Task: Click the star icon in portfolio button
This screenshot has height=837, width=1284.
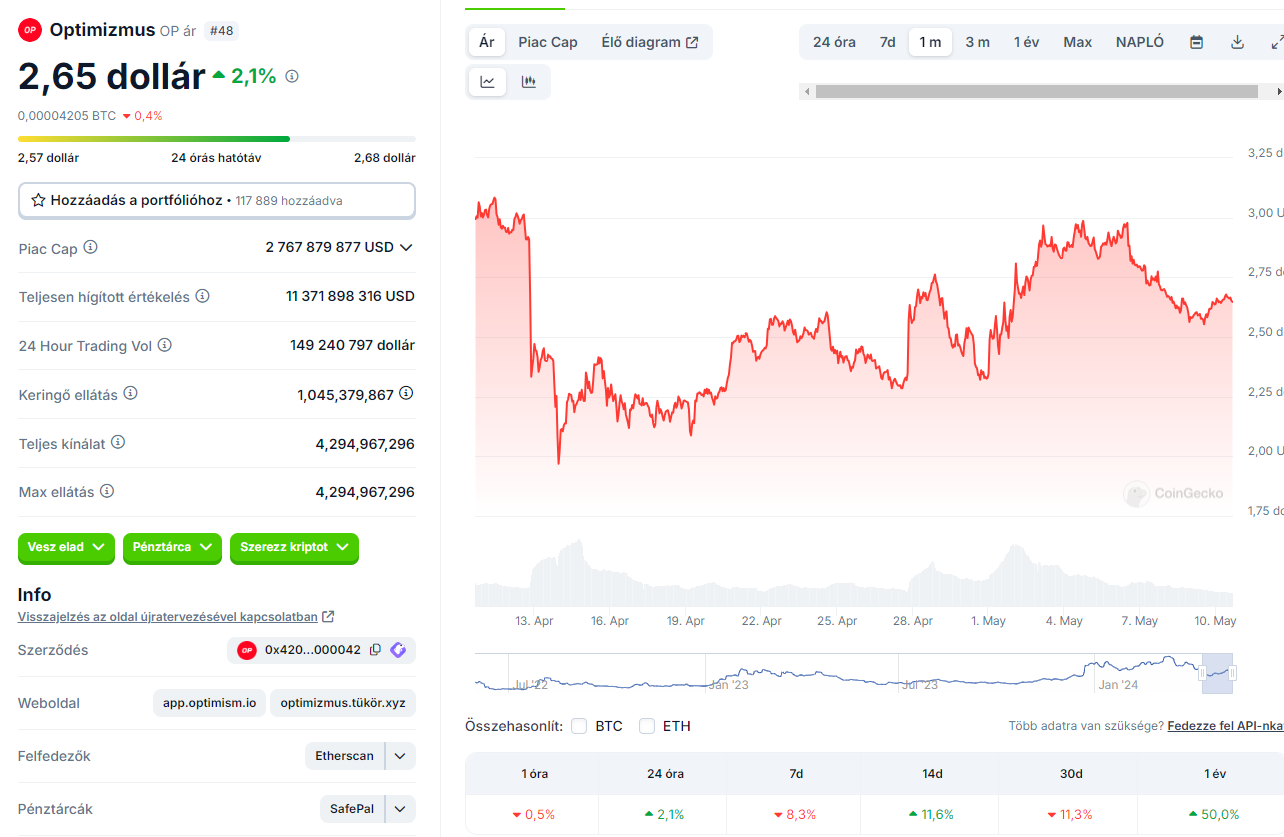Action: pos(39,200)
